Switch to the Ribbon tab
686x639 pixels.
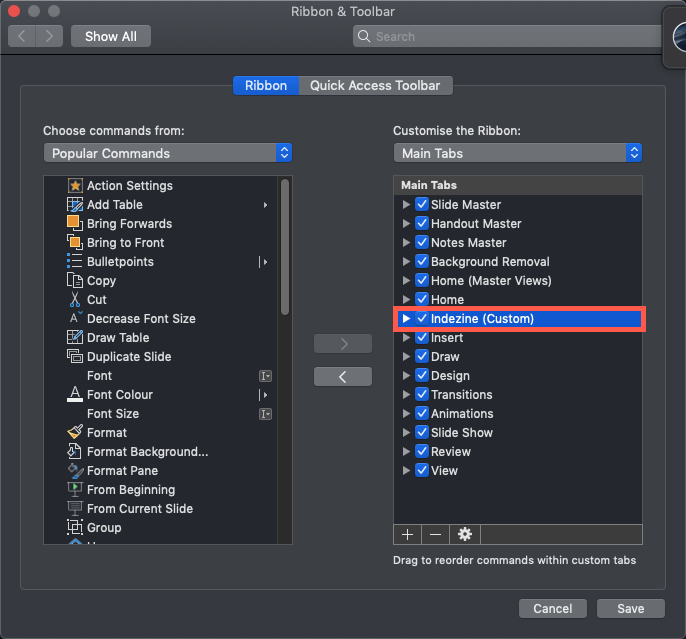(x=266, y=85)
